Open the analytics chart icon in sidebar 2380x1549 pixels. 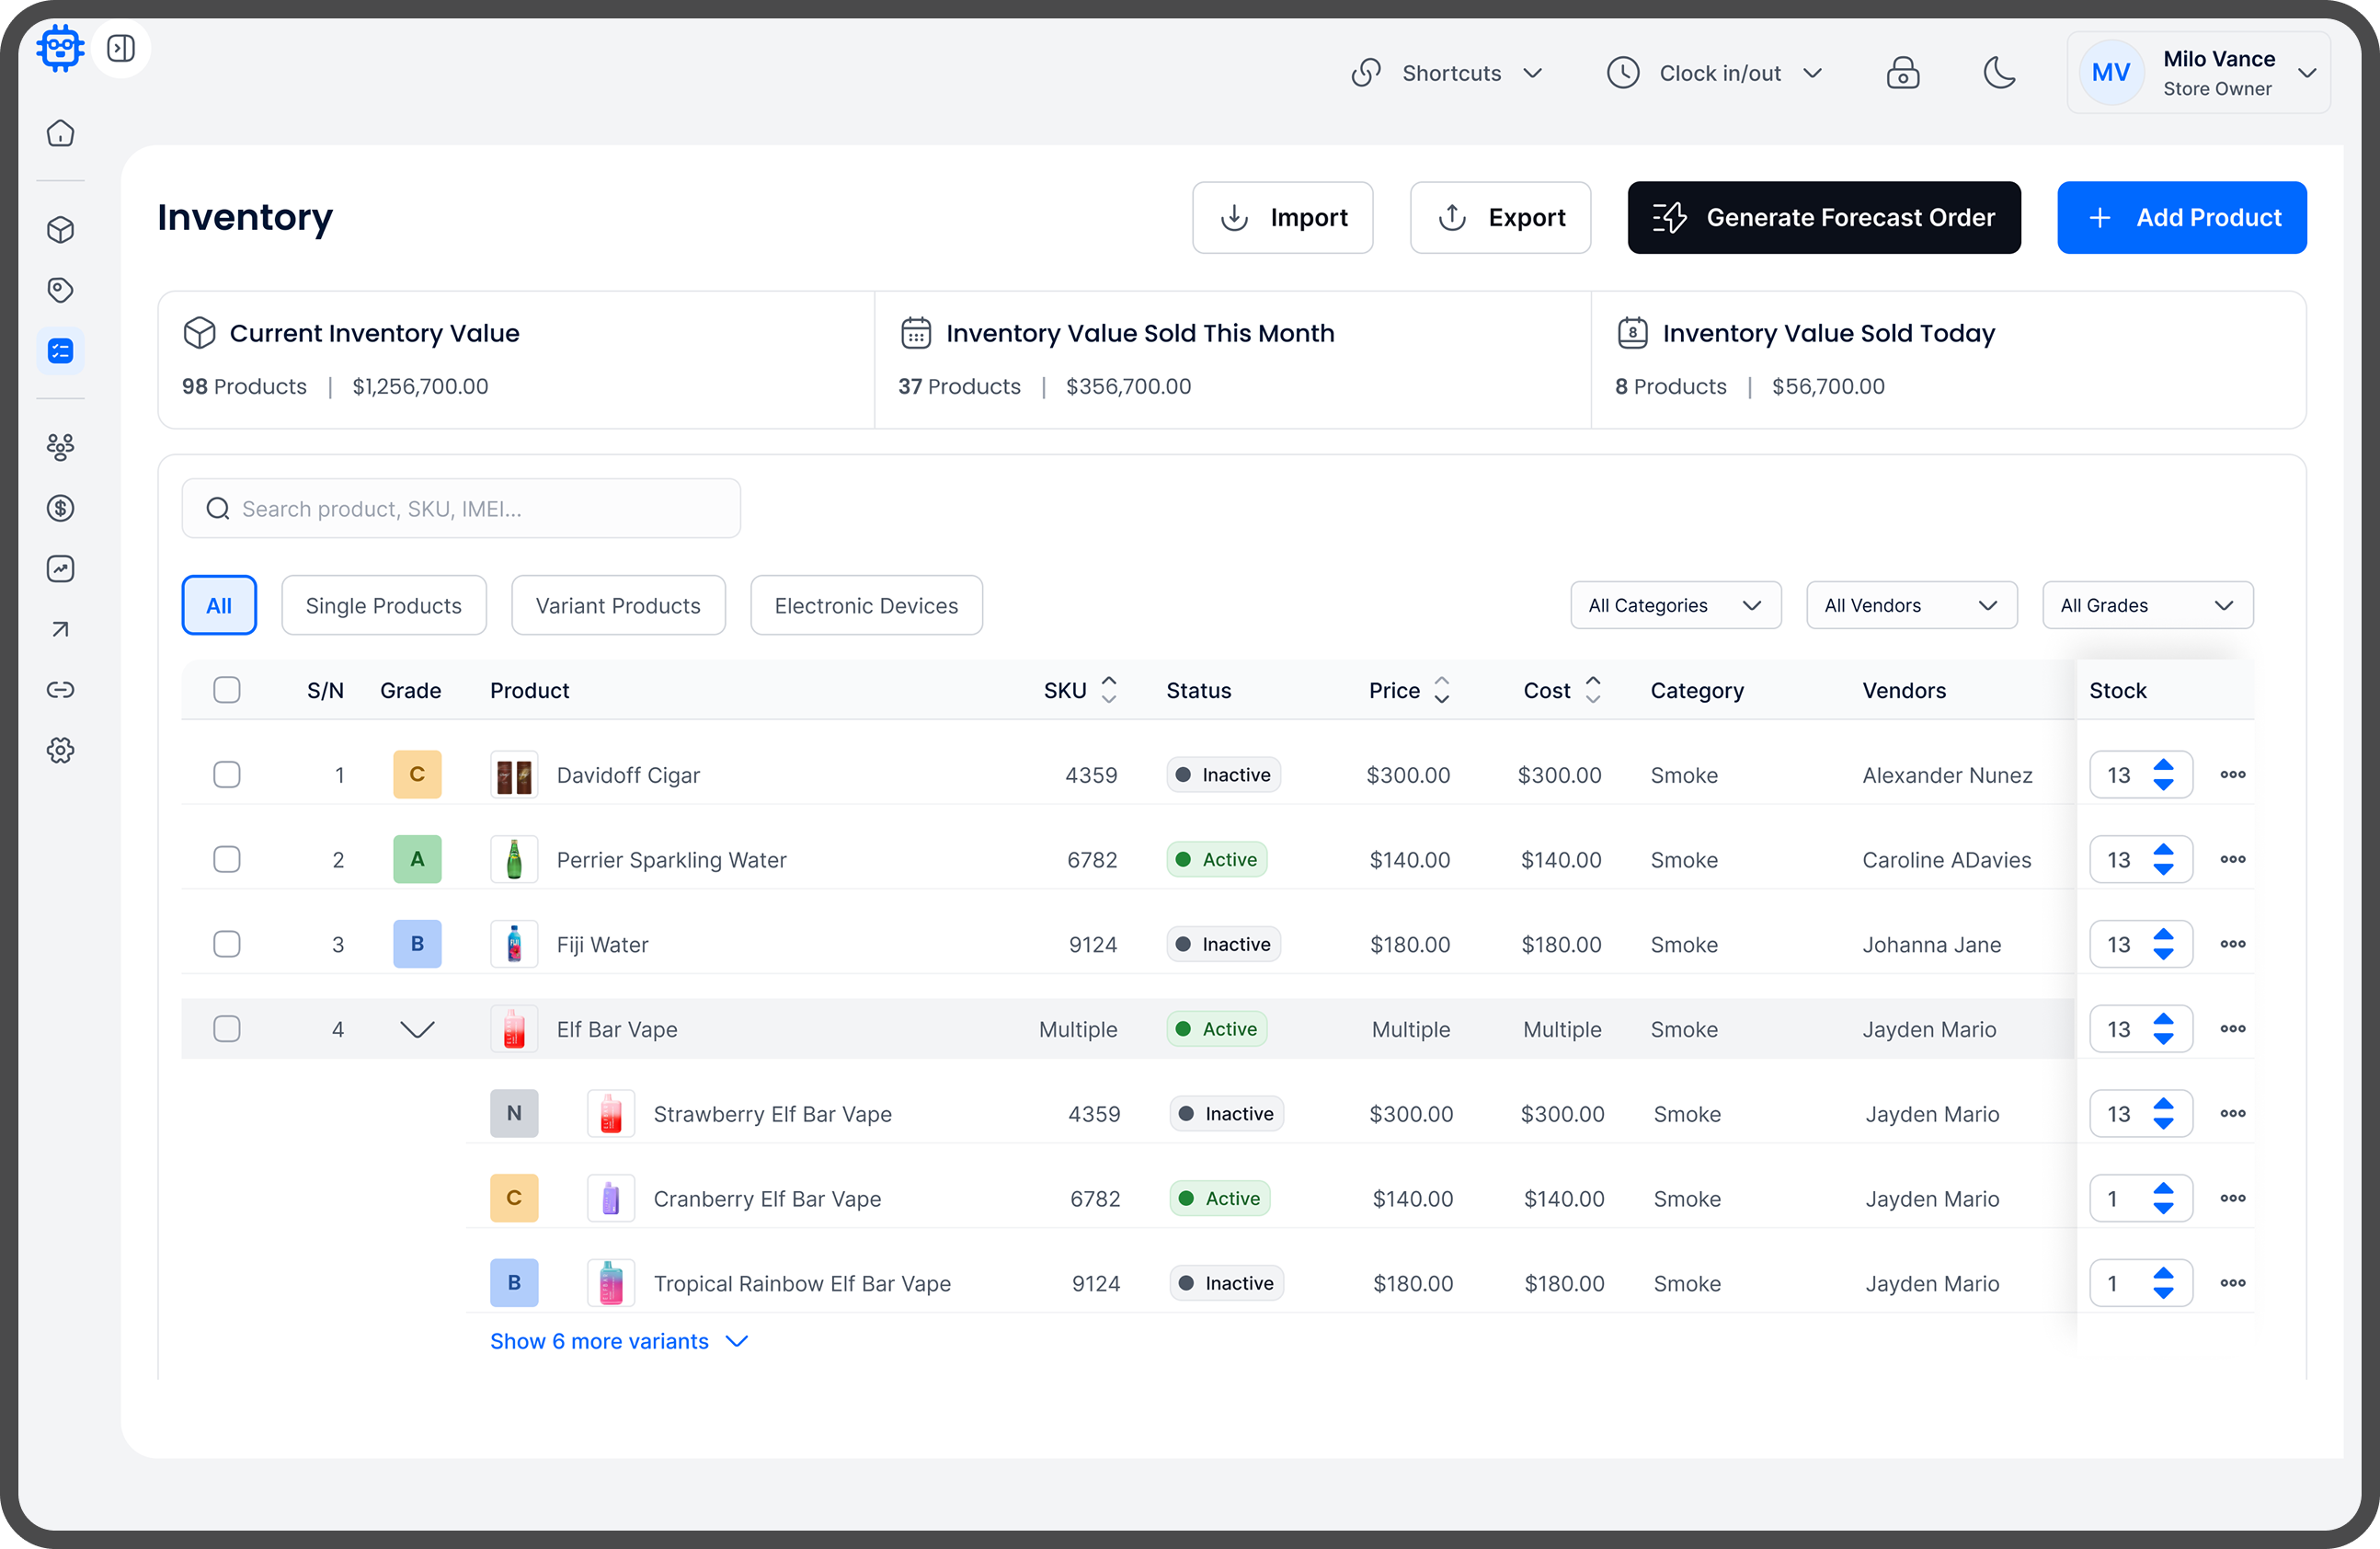point(60,569)
